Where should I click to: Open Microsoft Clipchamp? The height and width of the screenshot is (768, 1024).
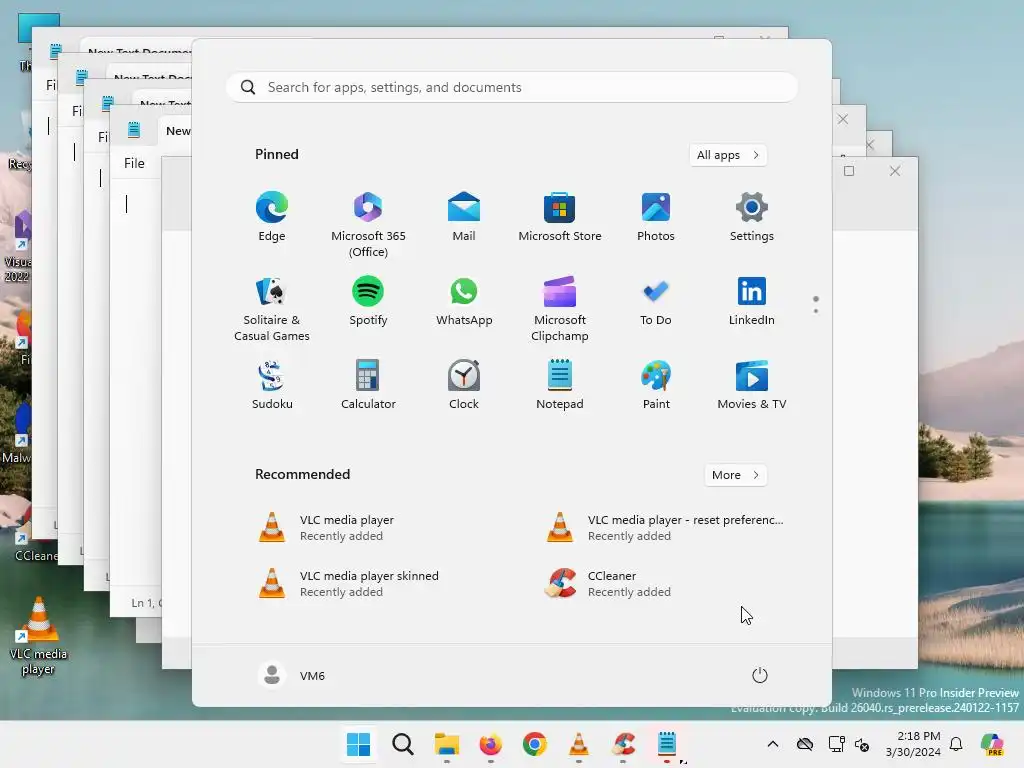pos(560,309)
